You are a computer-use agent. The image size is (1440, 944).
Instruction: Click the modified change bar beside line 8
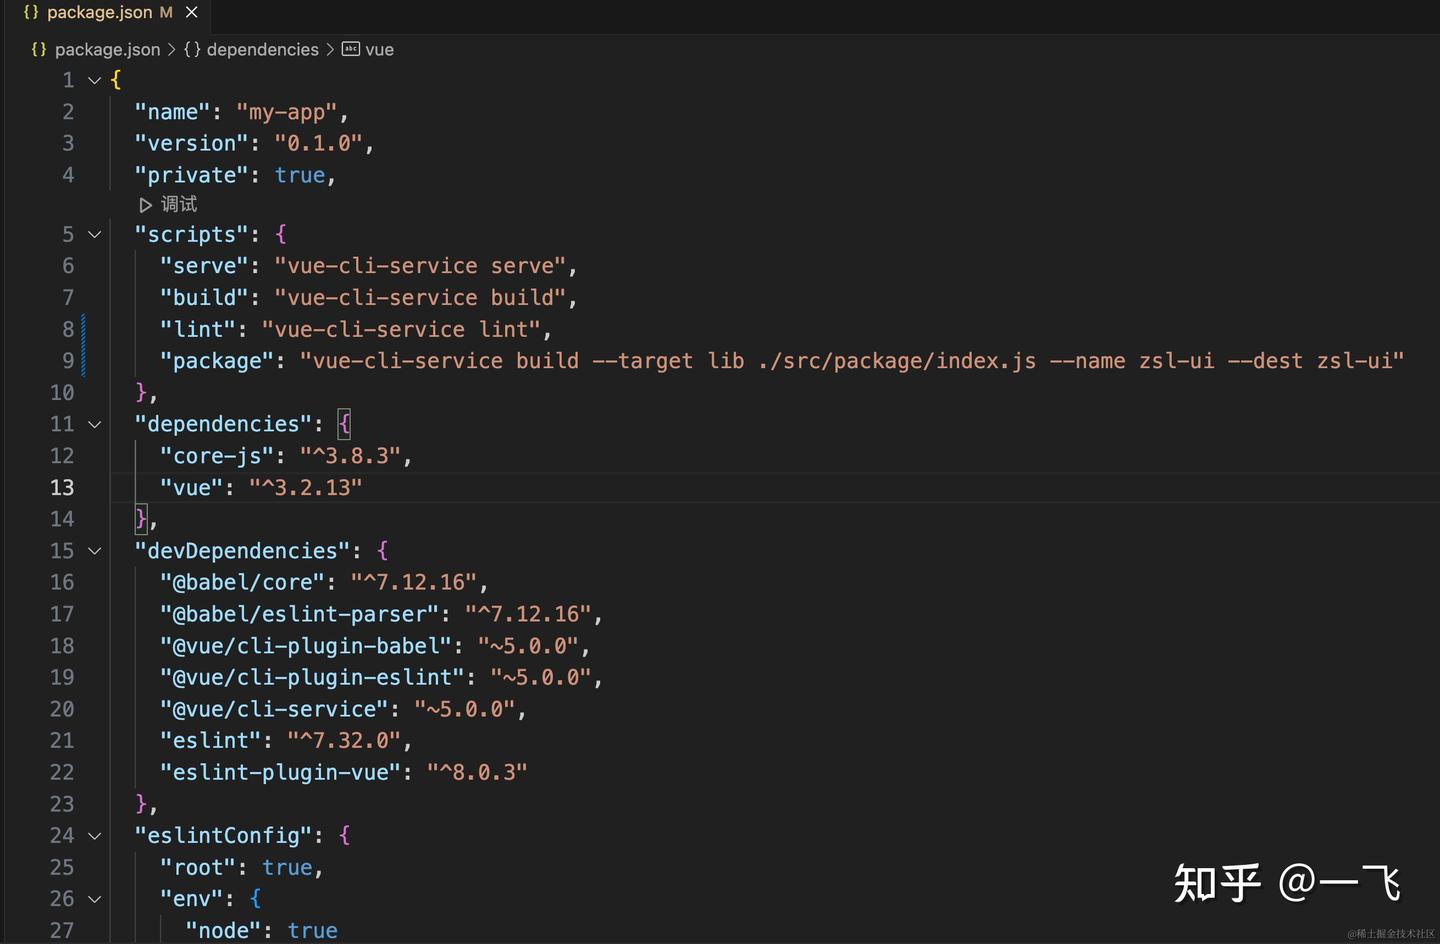pyautogui.click(x=83, y=329)
